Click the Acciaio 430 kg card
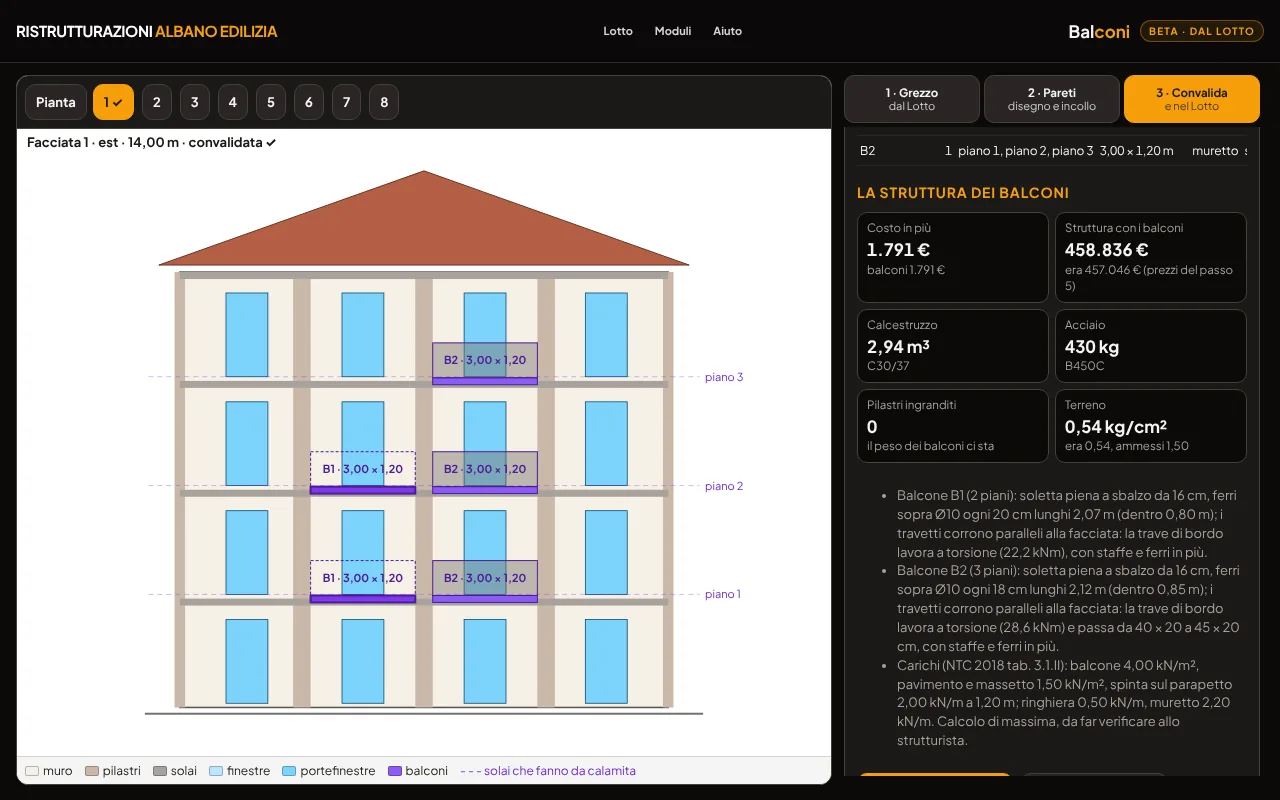1280x800 pixels. tap(1151, 346)
